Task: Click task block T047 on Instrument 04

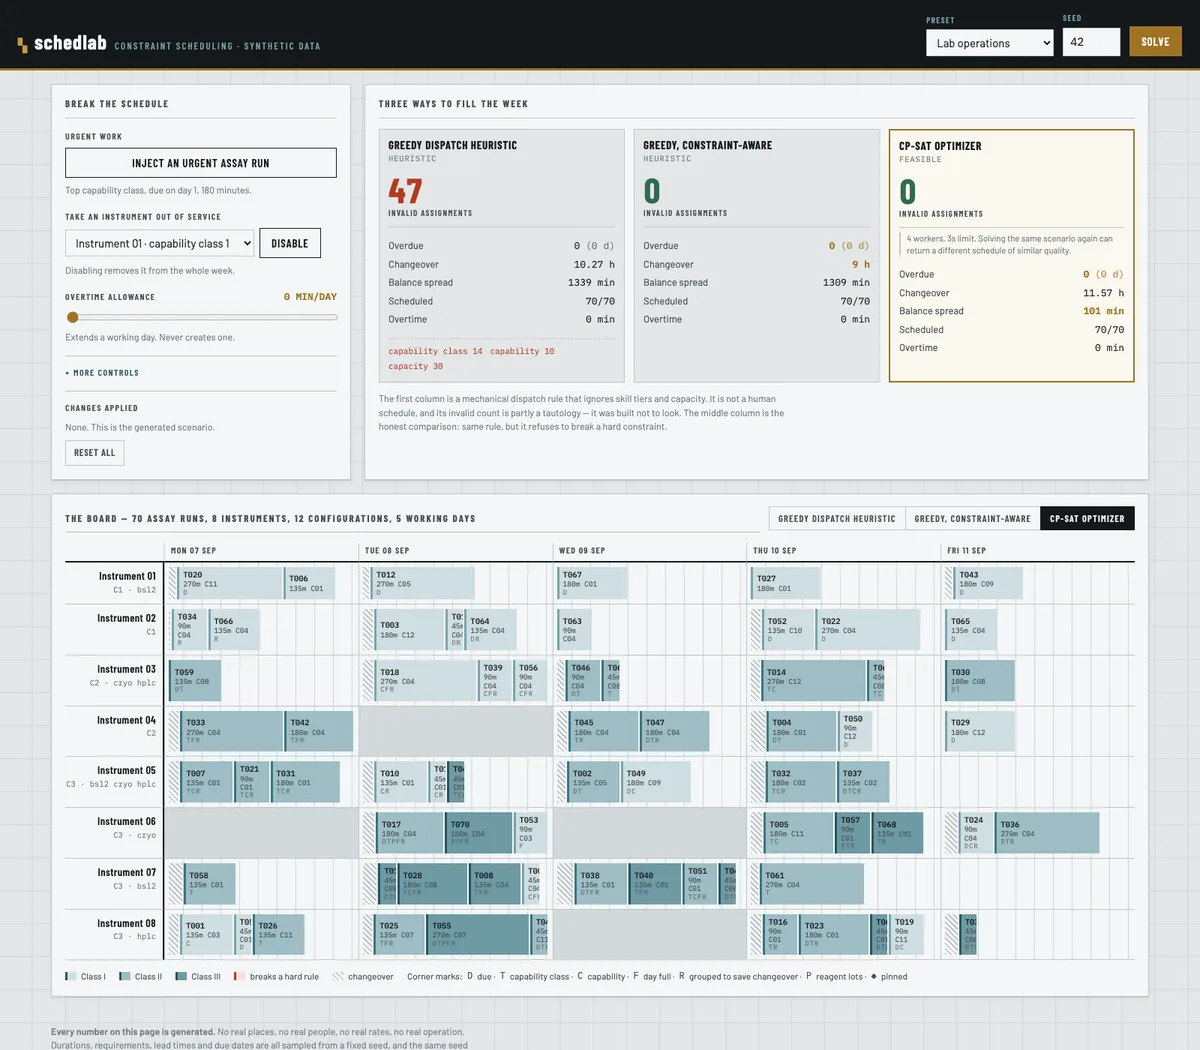Action: pyautogui.click(x=675, y=731)
